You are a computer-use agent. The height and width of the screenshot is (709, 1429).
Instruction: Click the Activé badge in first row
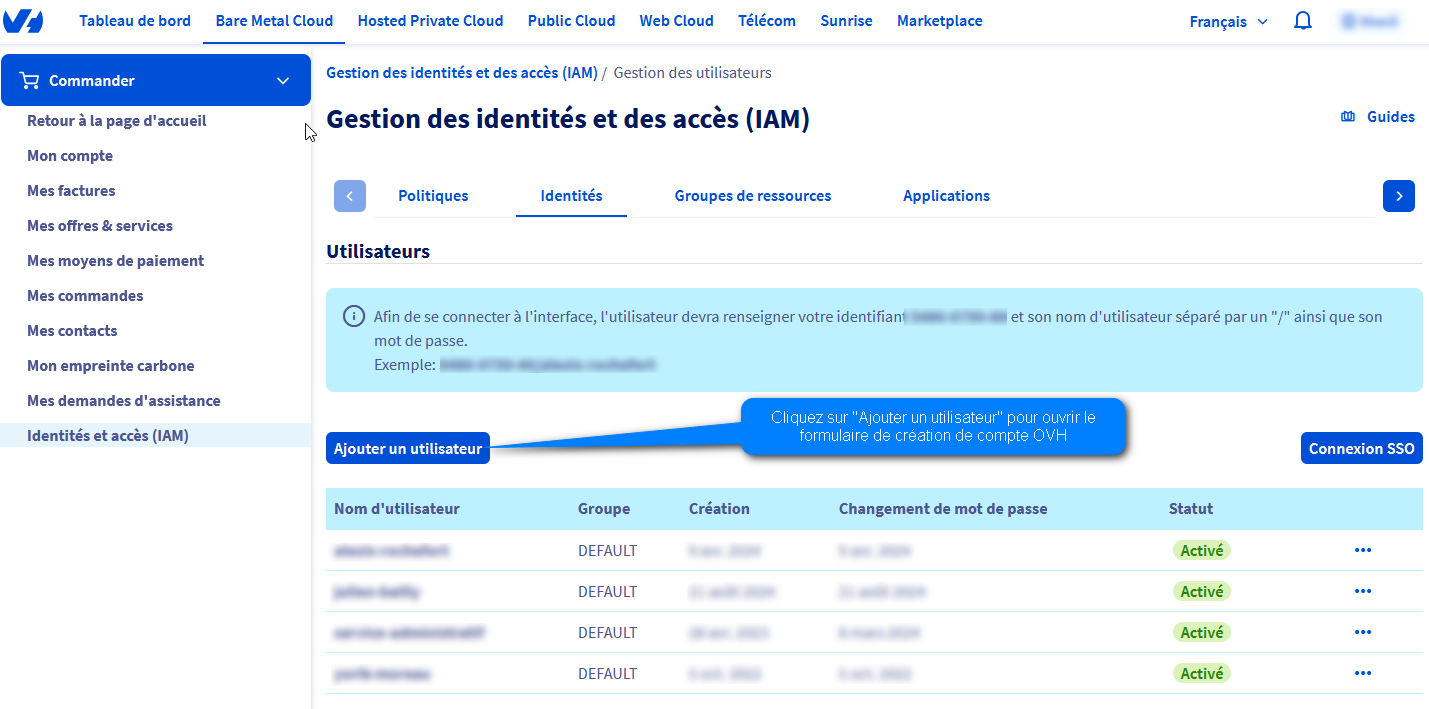(1202, 550)
